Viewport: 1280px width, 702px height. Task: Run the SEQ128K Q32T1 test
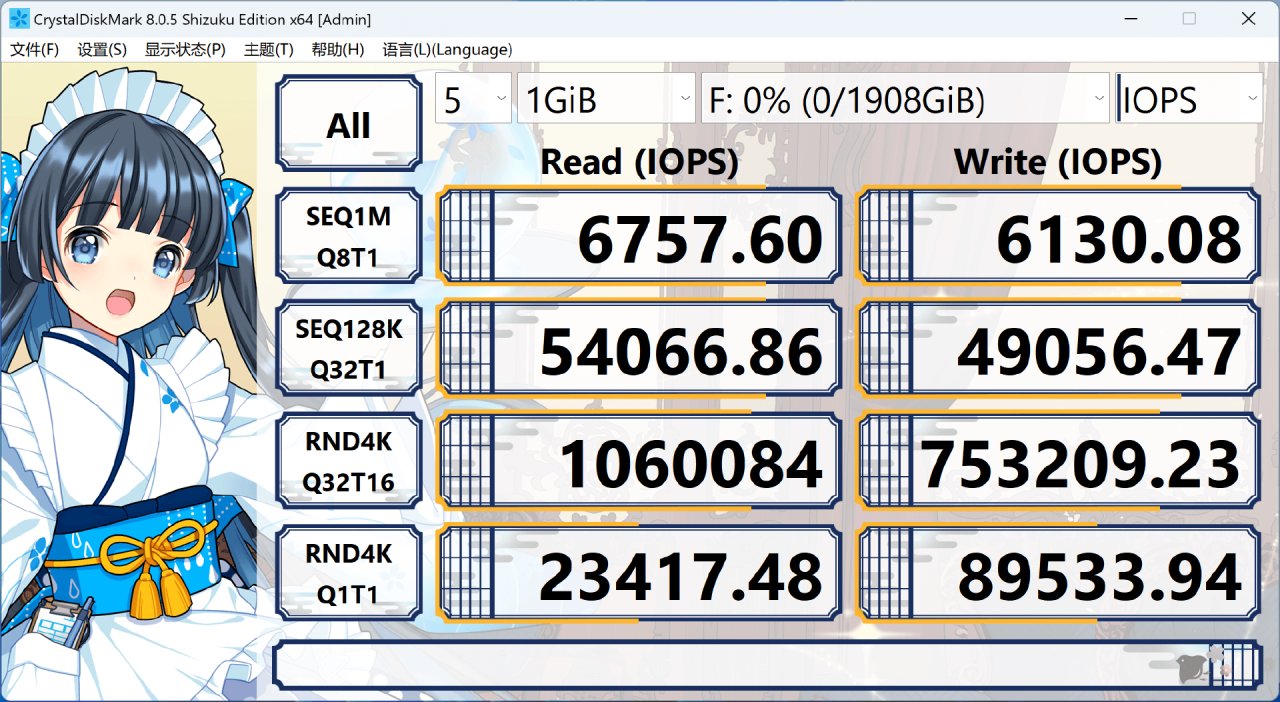pos(348,348)
